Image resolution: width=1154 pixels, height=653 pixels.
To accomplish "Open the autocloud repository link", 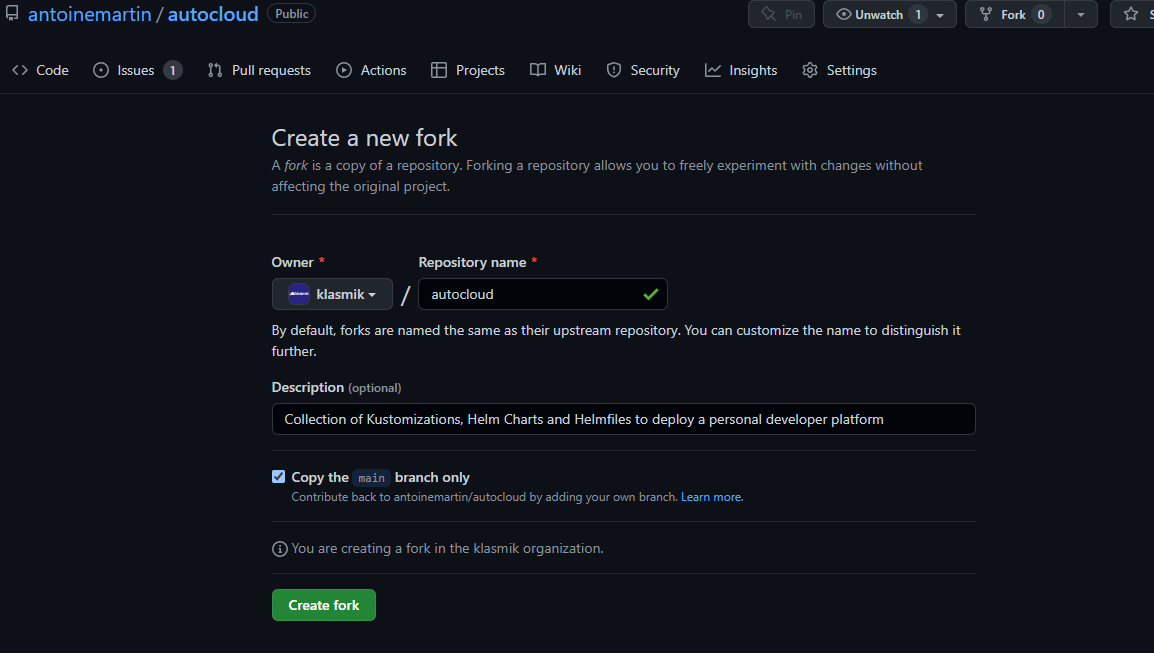I will (213, 14).
